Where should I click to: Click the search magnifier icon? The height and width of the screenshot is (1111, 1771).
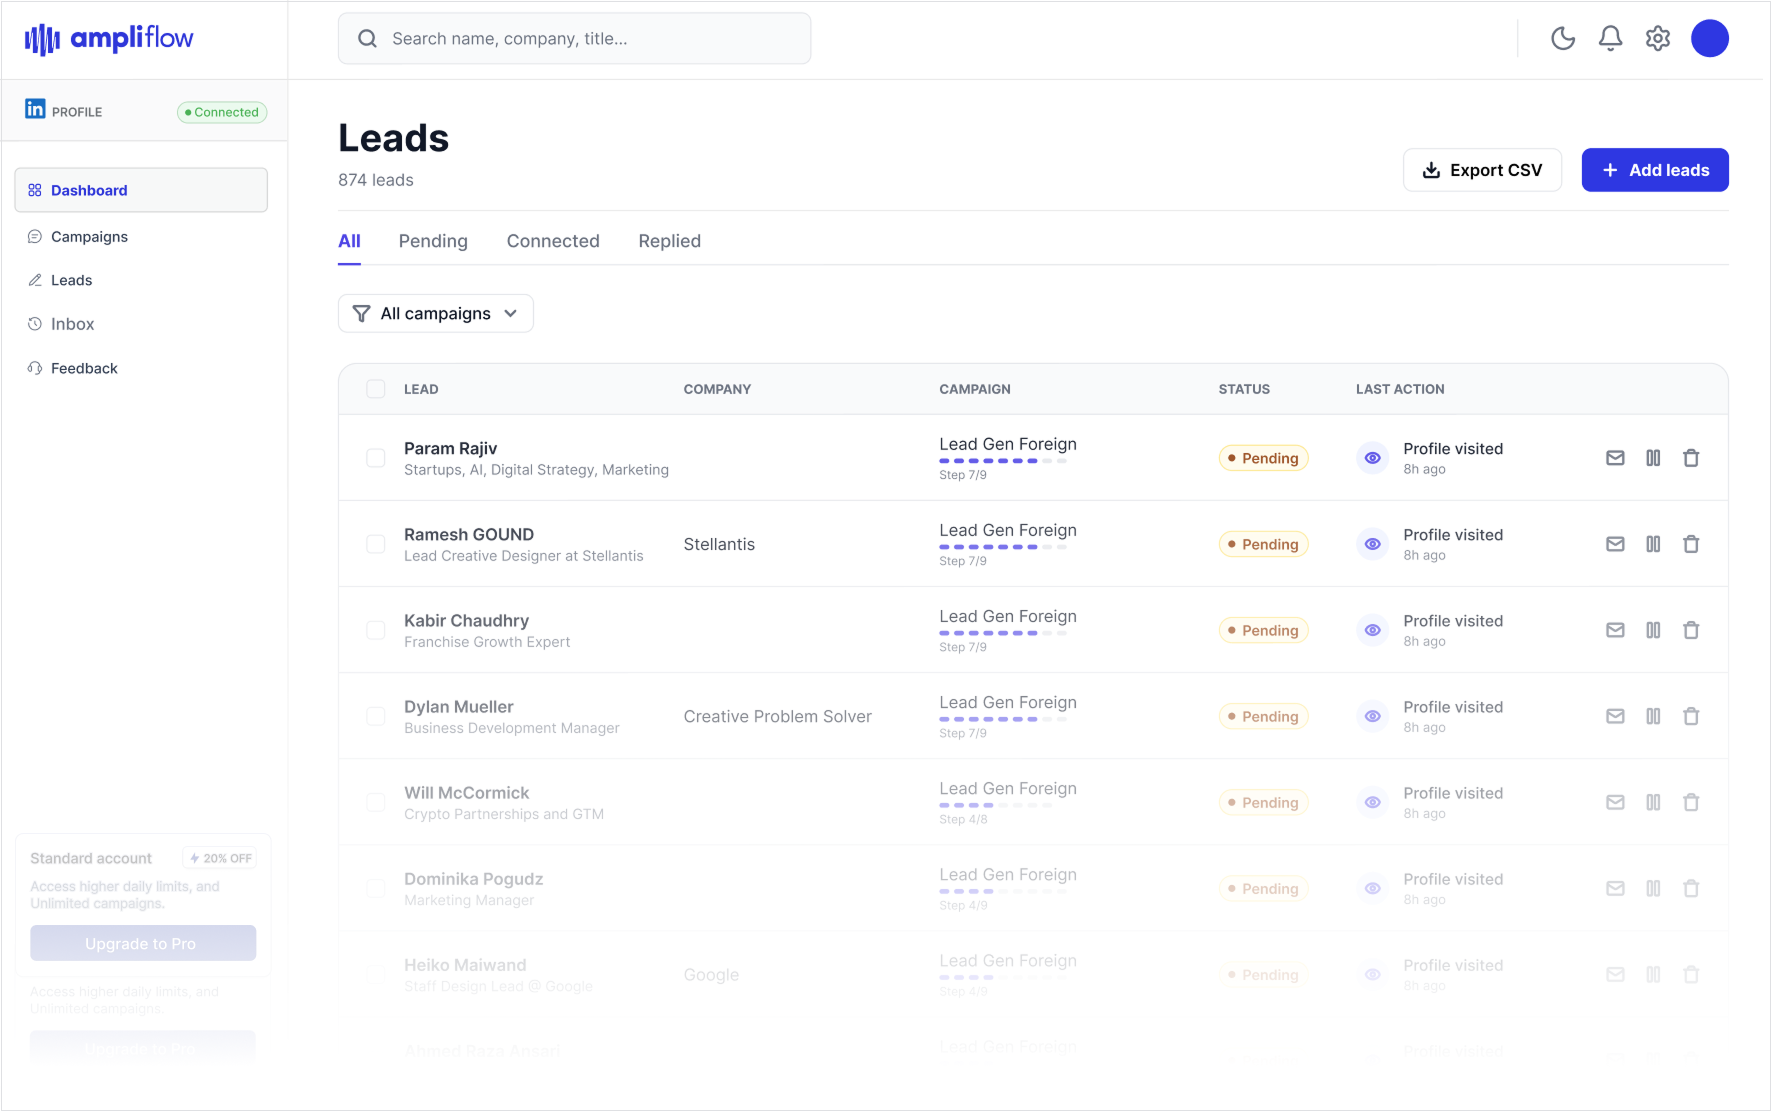point(367,38)
